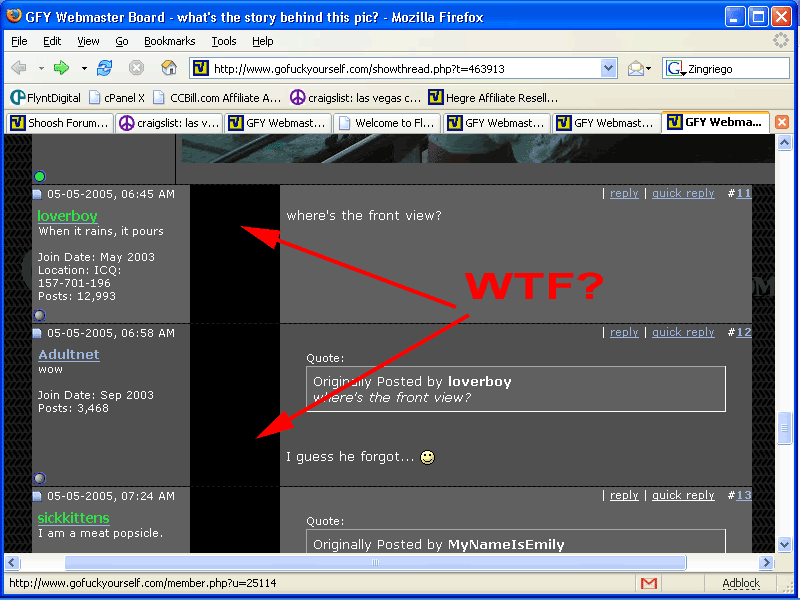Click the vertical scrollbar thumb
This screenshot has width=800, height=600.
tap(784, 428)
